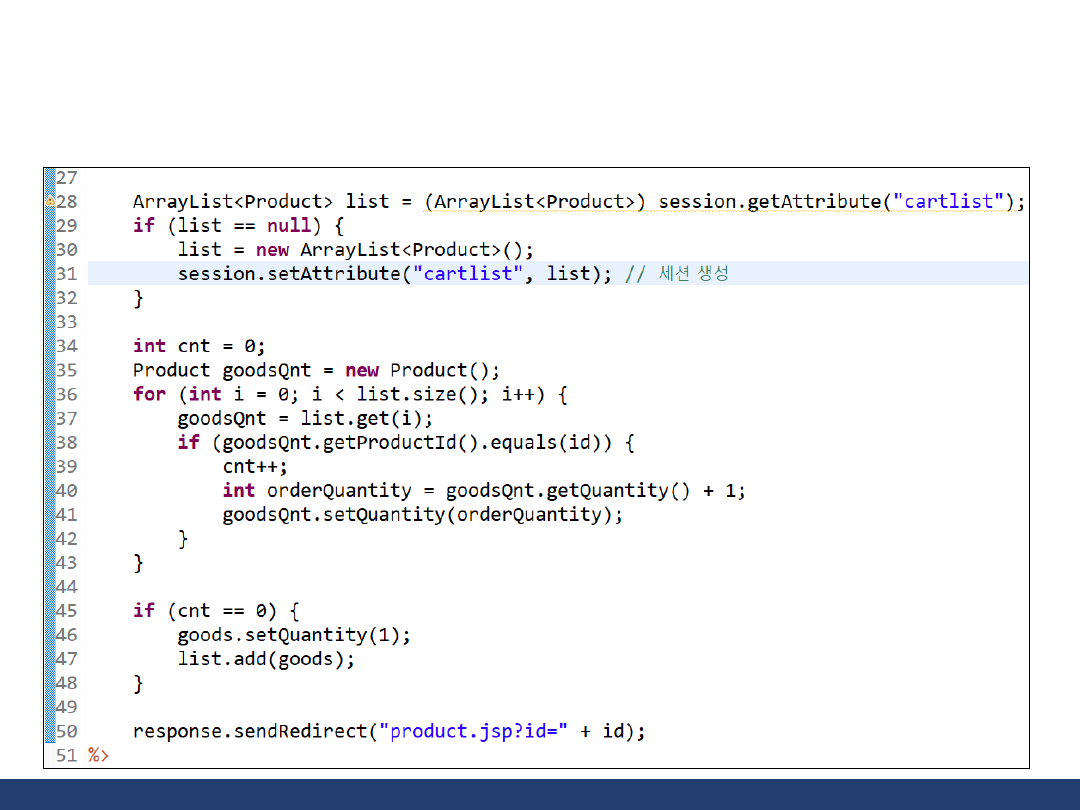Place cursor on the "cartlist" string in line 28

950,201
